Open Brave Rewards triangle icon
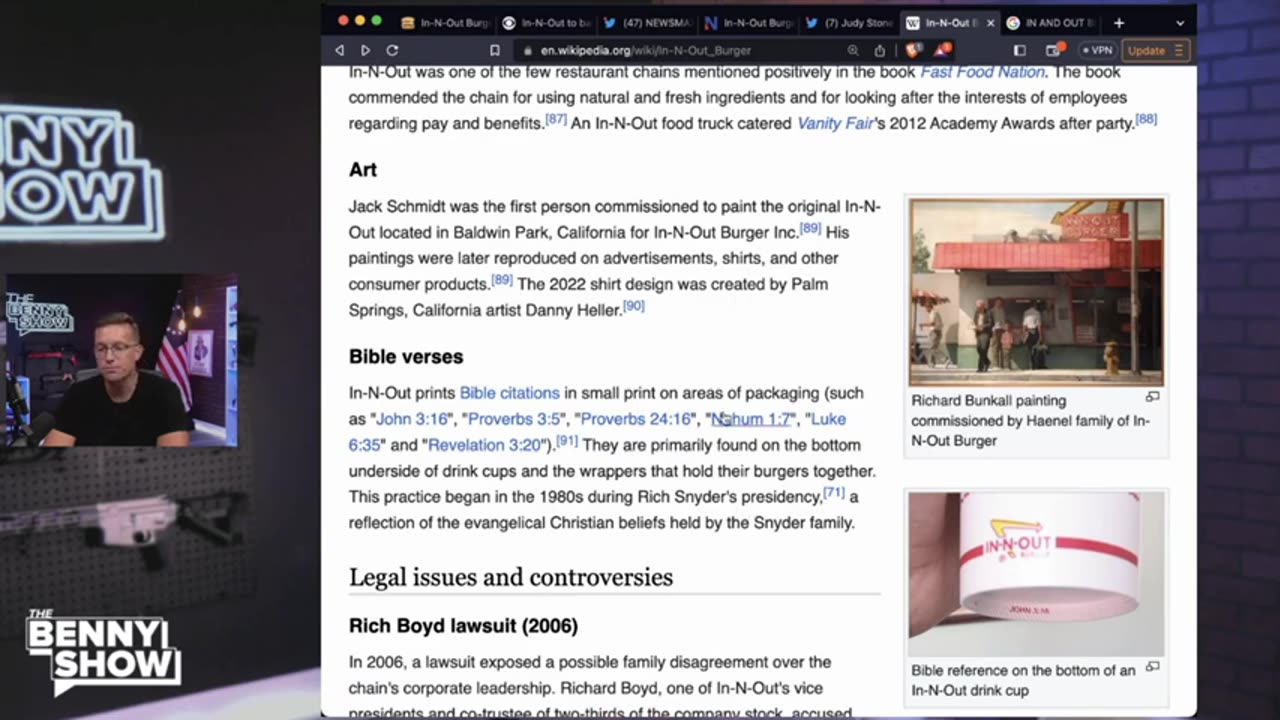Image resolution: width=1280 pixels, height=720 pixels. (942, 50)
